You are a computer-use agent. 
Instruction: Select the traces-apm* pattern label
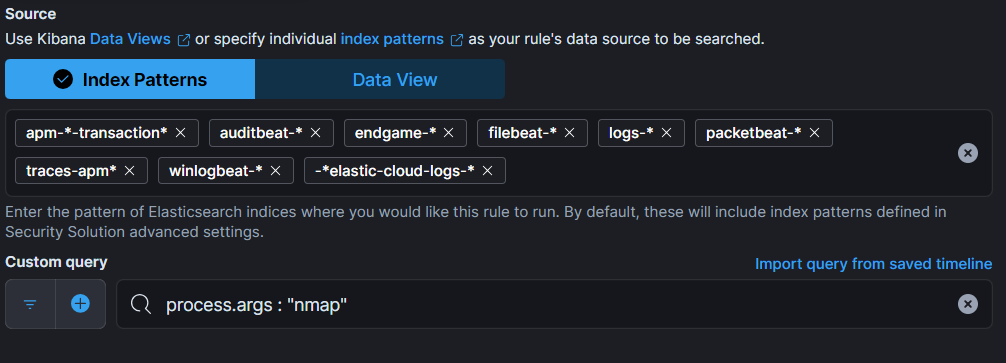[x=71, y=171]
